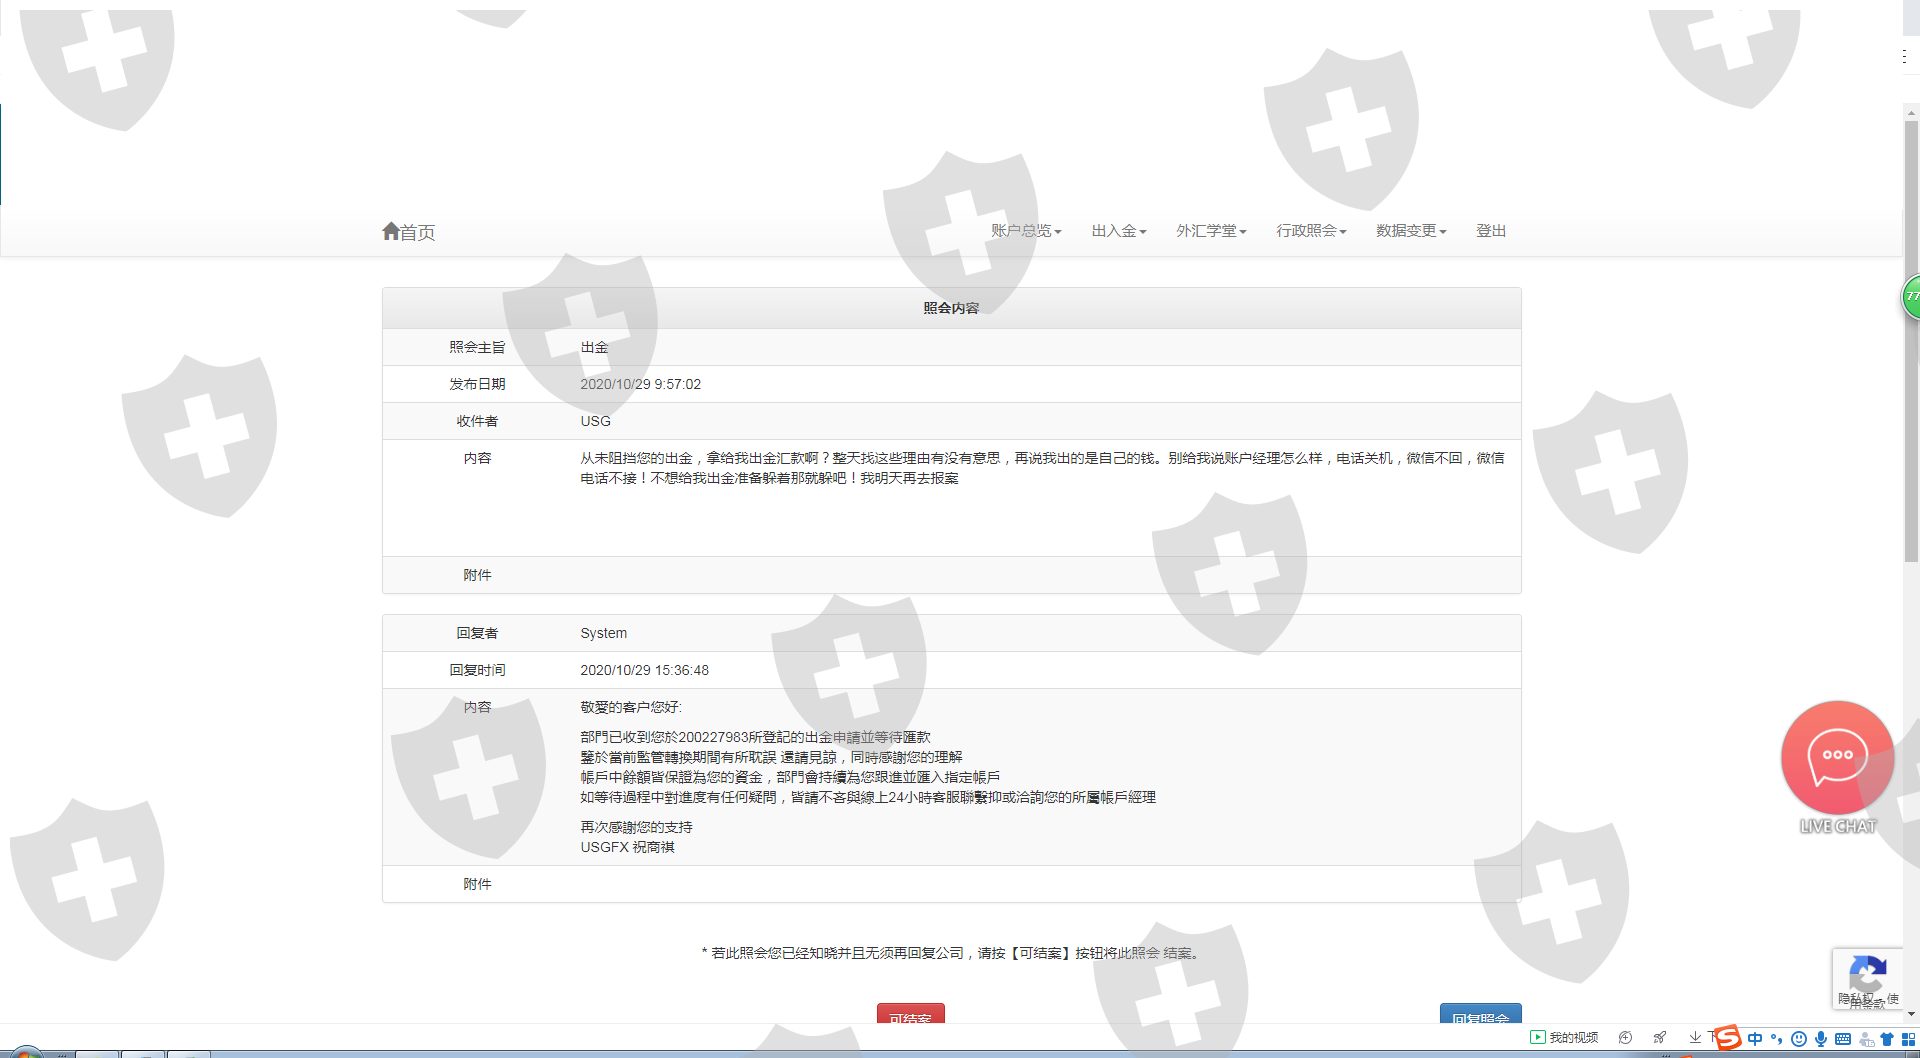Open the Sogou soft keyboard icon
Screen dimensions: 1920x1058
[1843, 1039]
